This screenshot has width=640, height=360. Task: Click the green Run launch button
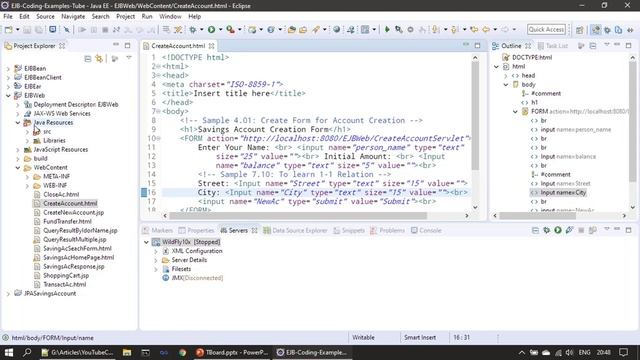coord(211,29)
